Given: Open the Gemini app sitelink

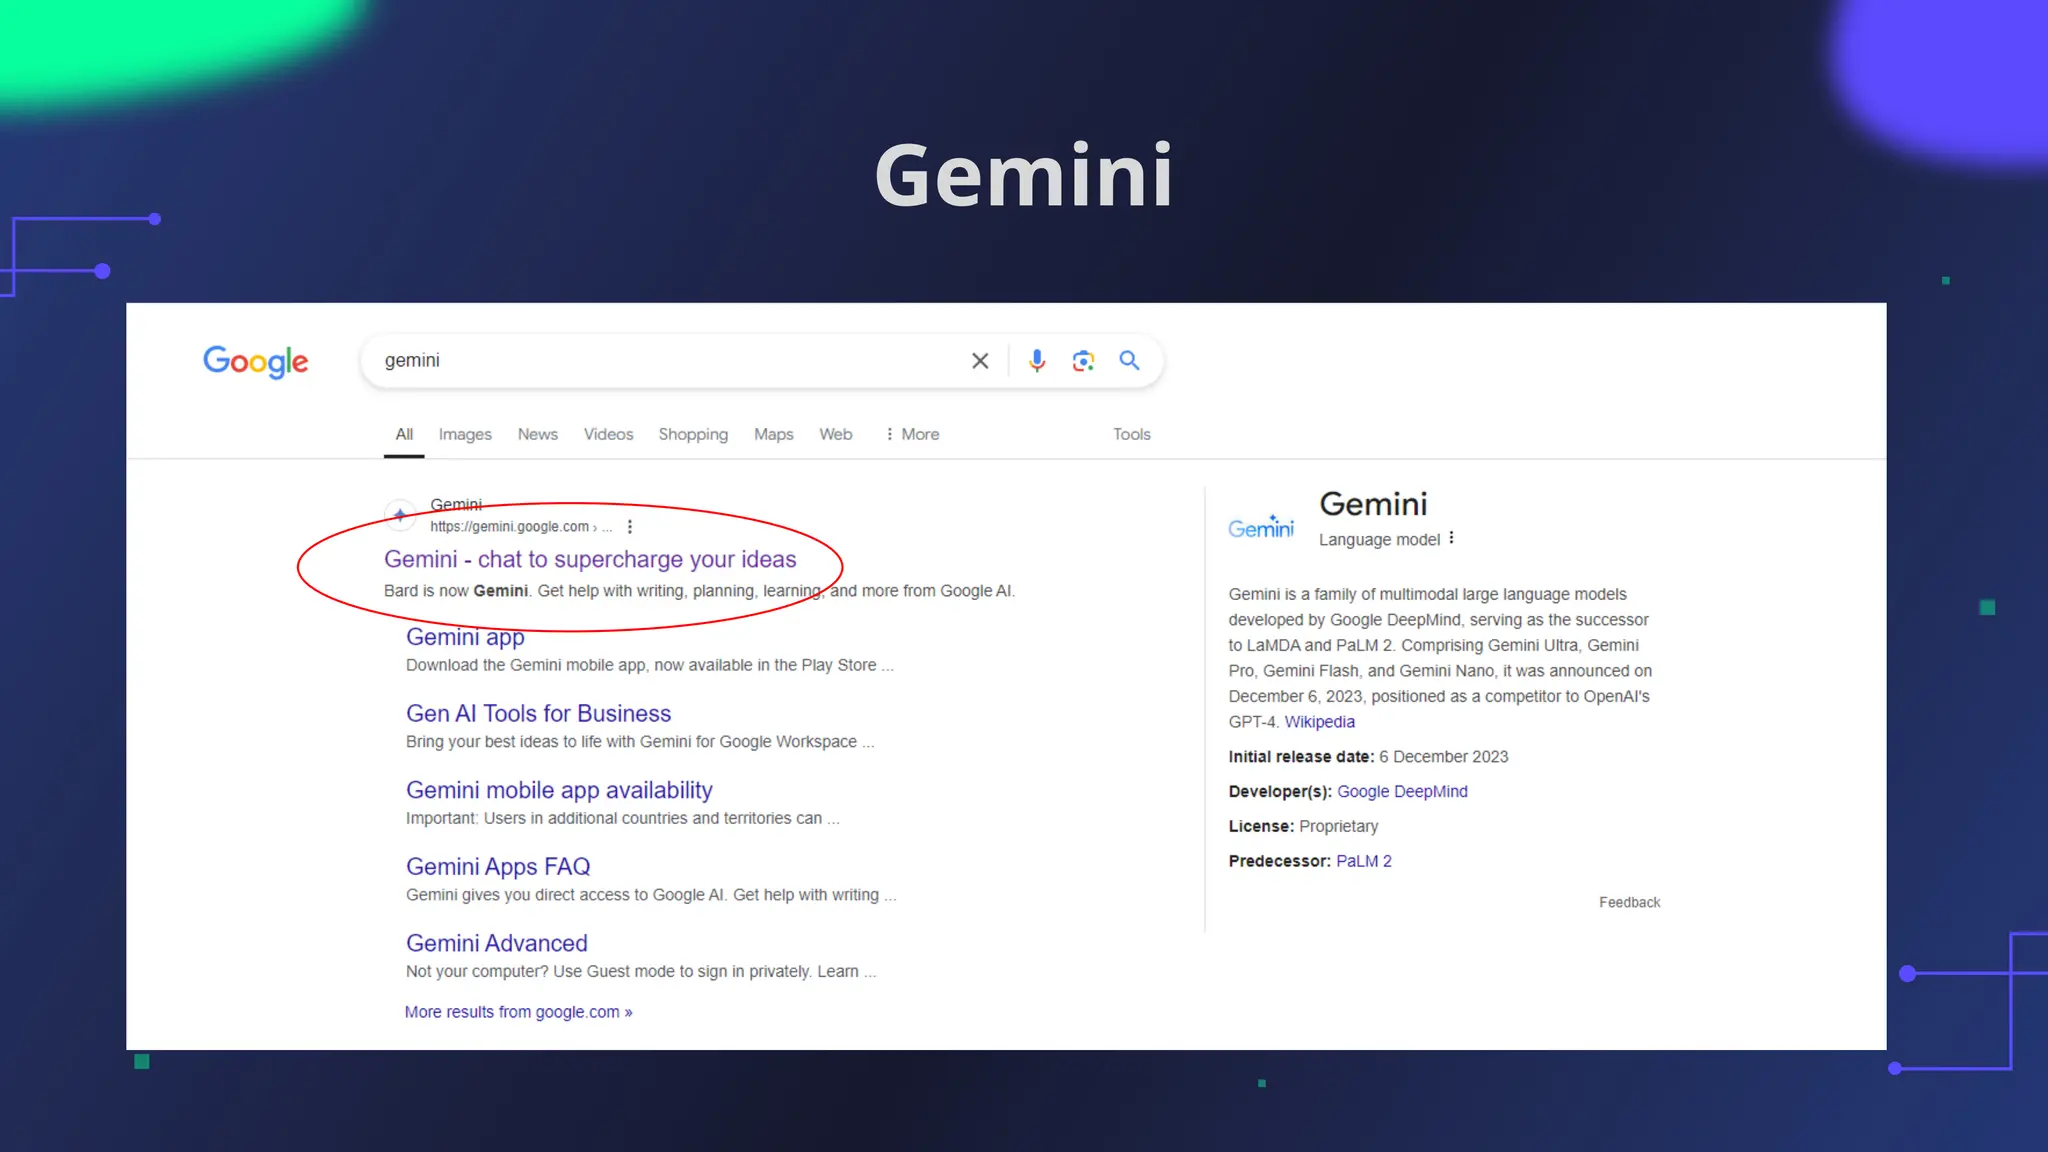Looking at the screenshot, I should click(465, 637).
